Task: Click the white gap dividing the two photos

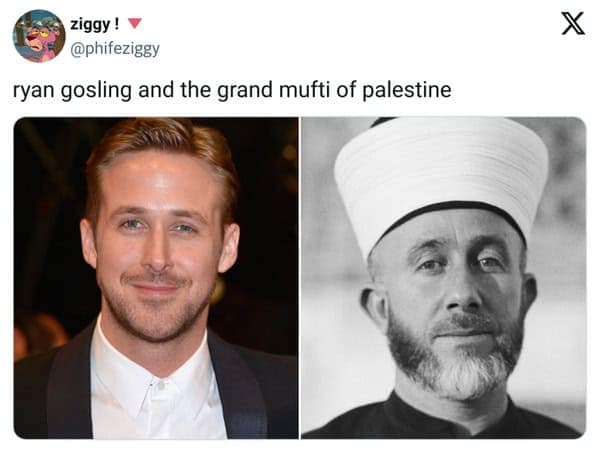Action: point(300,278)
